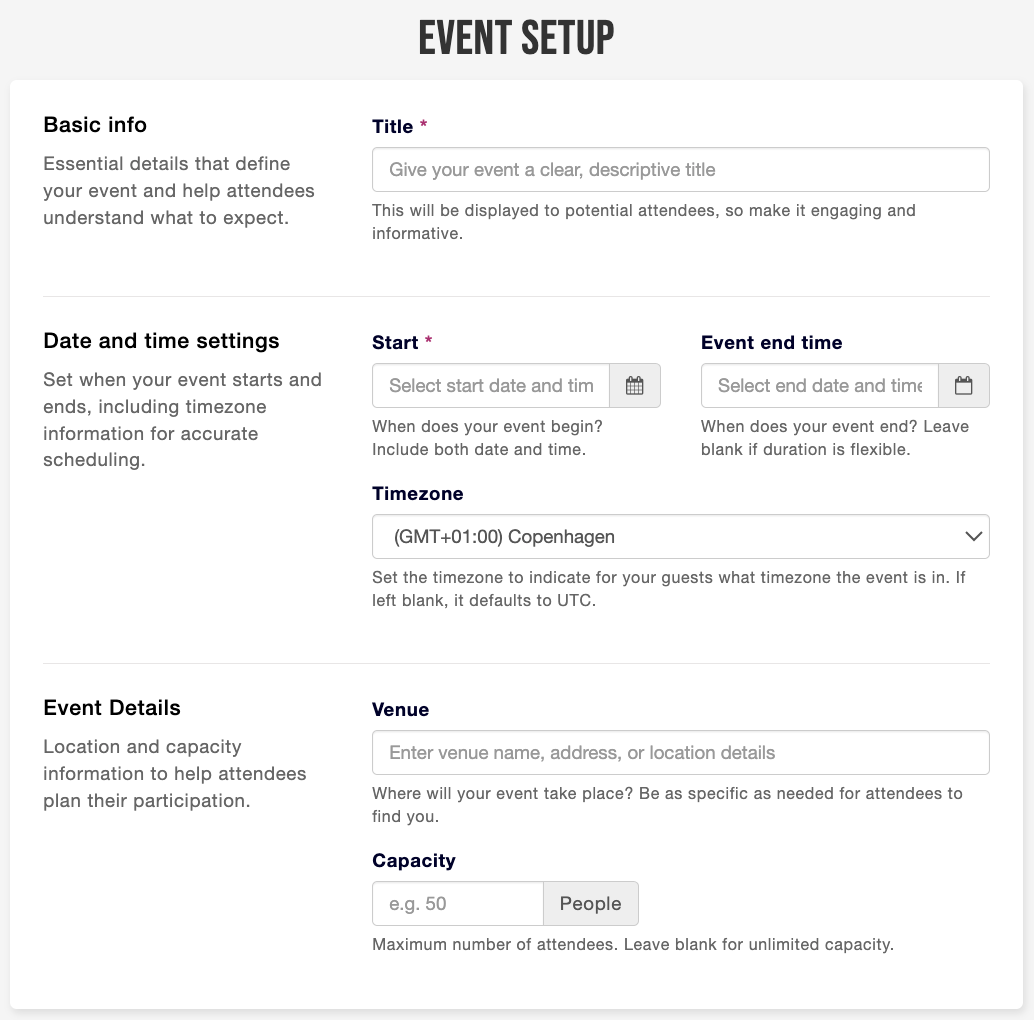Click the Title field label
Screen dimensions: 1034x1020
point(392,127)
